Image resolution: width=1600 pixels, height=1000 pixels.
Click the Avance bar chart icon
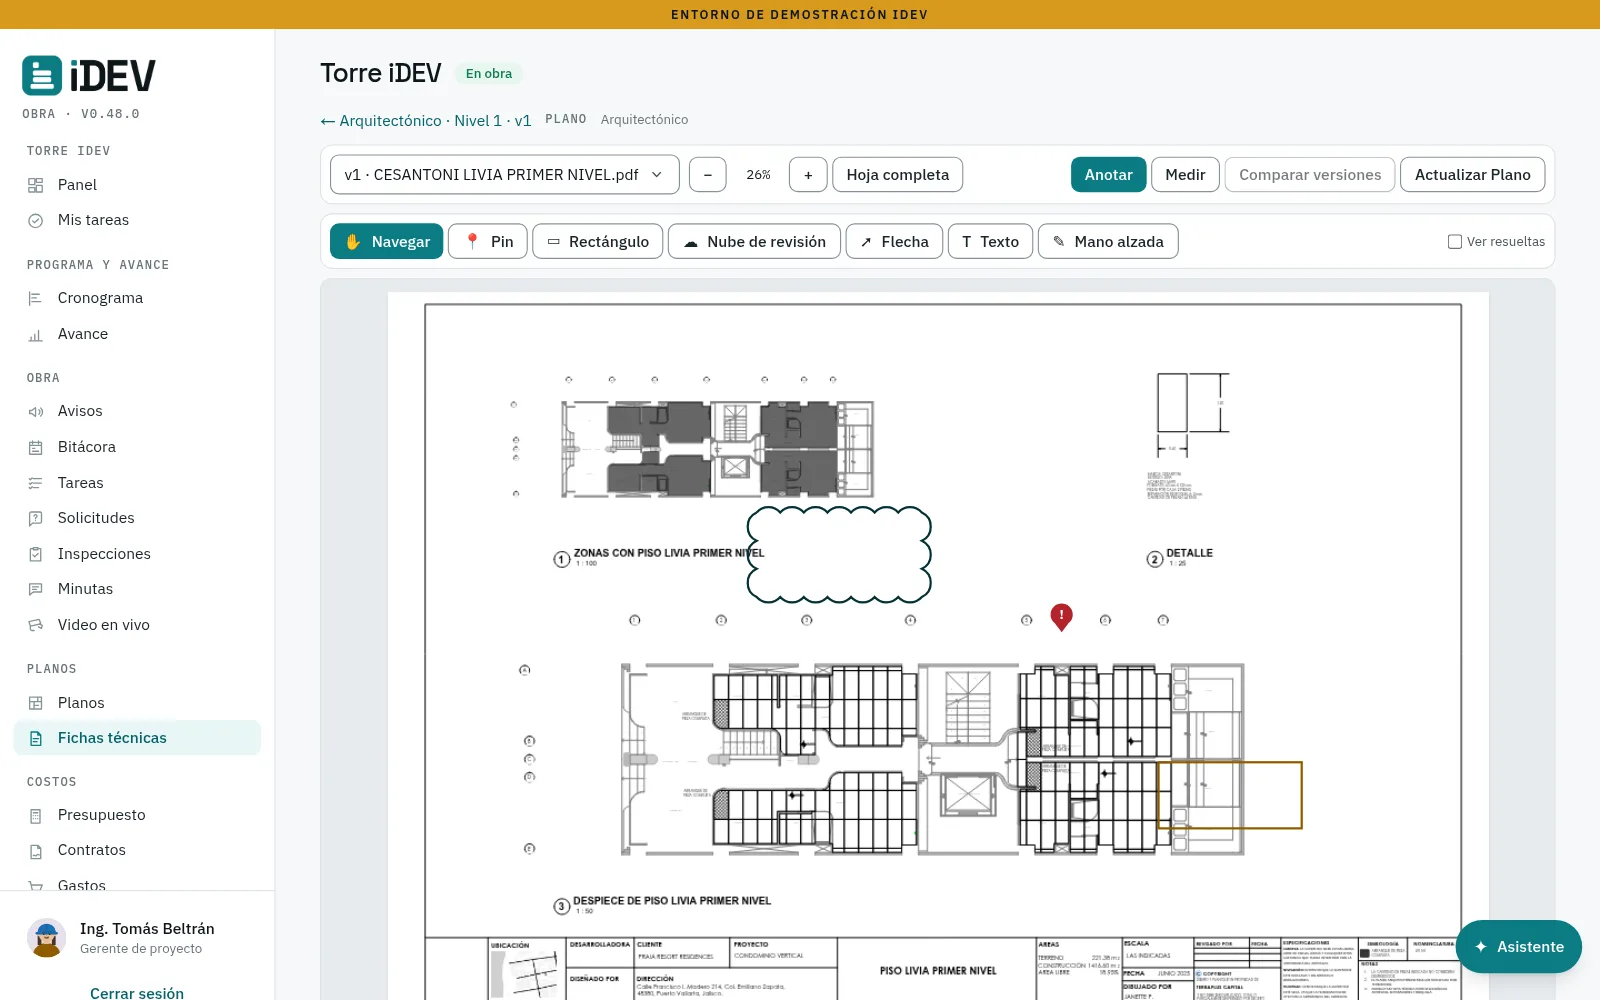(36, 334)
